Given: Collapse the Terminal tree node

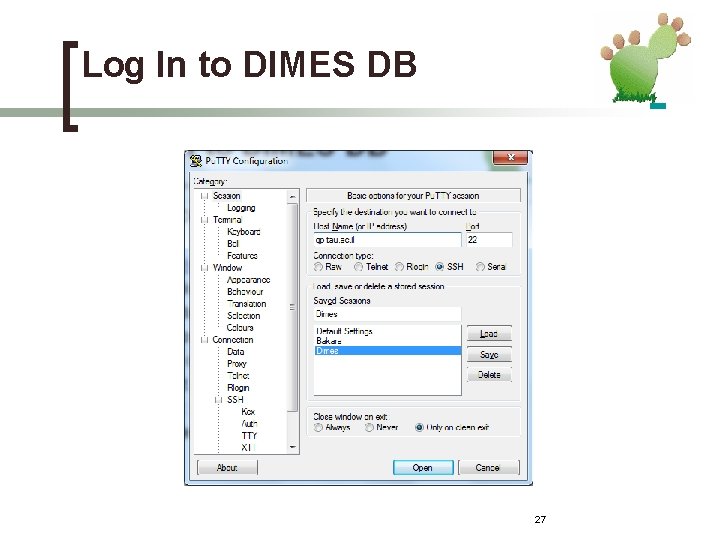Looking at the screenshot, I should (204, 220).
